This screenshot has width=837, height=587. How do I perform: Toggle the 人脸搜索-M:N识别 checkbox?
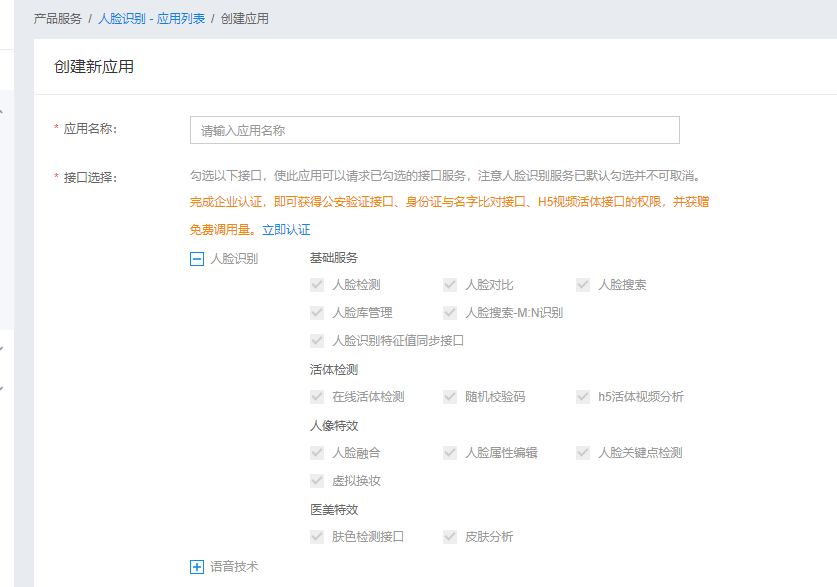[449, 312]
